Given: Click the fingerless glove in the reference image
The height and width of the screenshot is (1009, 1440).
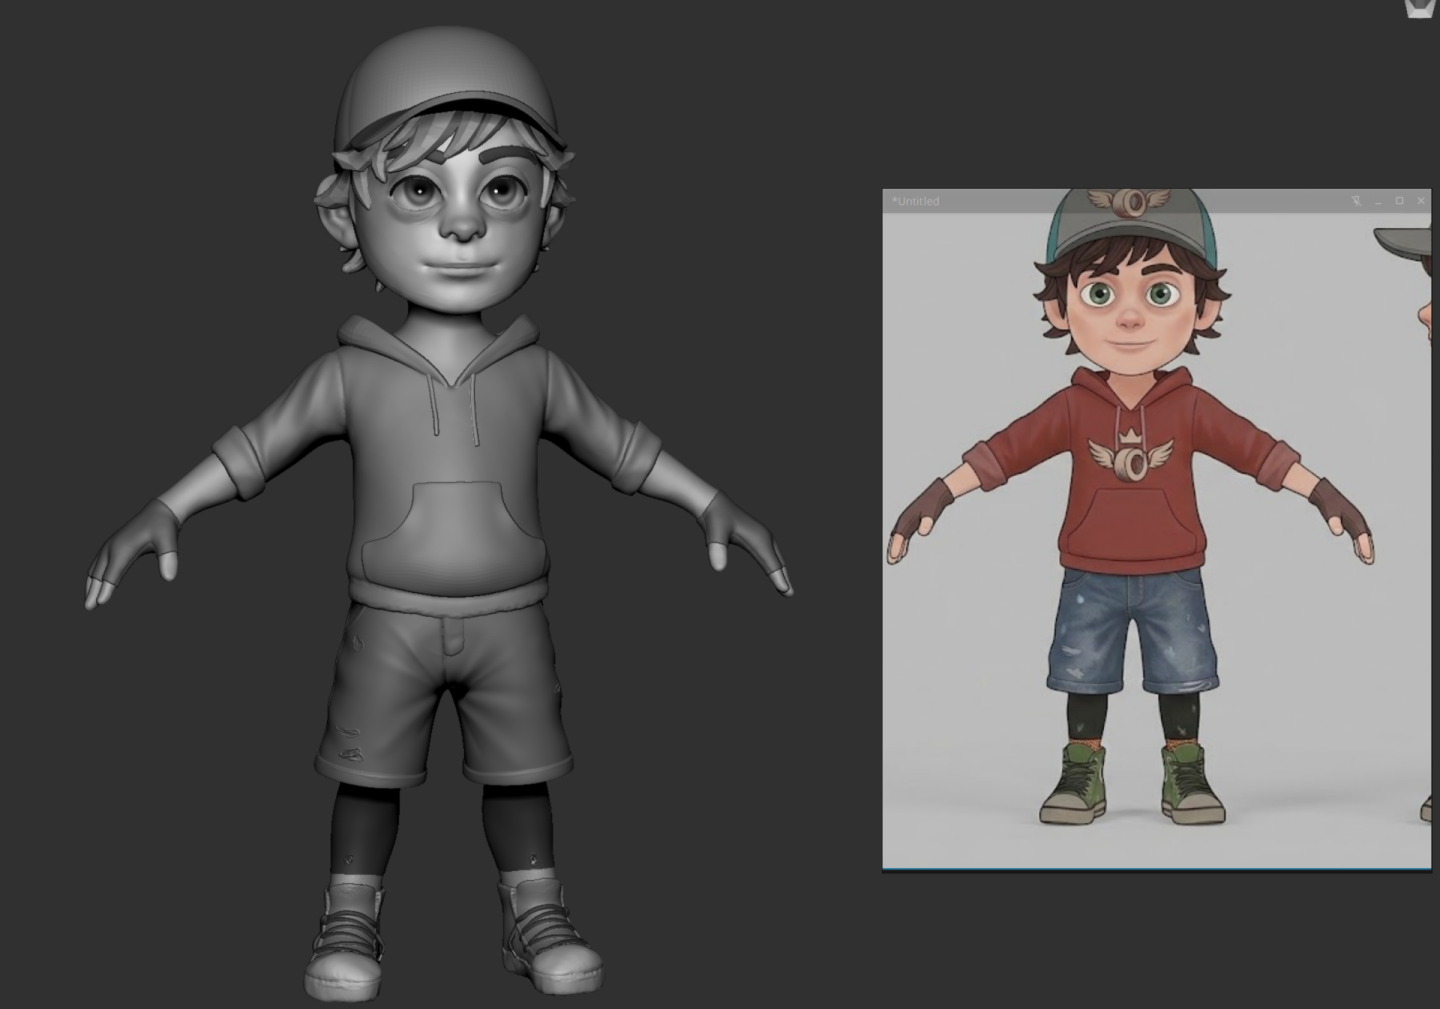Looking at the screenshot, I should [x=915, y=510].
